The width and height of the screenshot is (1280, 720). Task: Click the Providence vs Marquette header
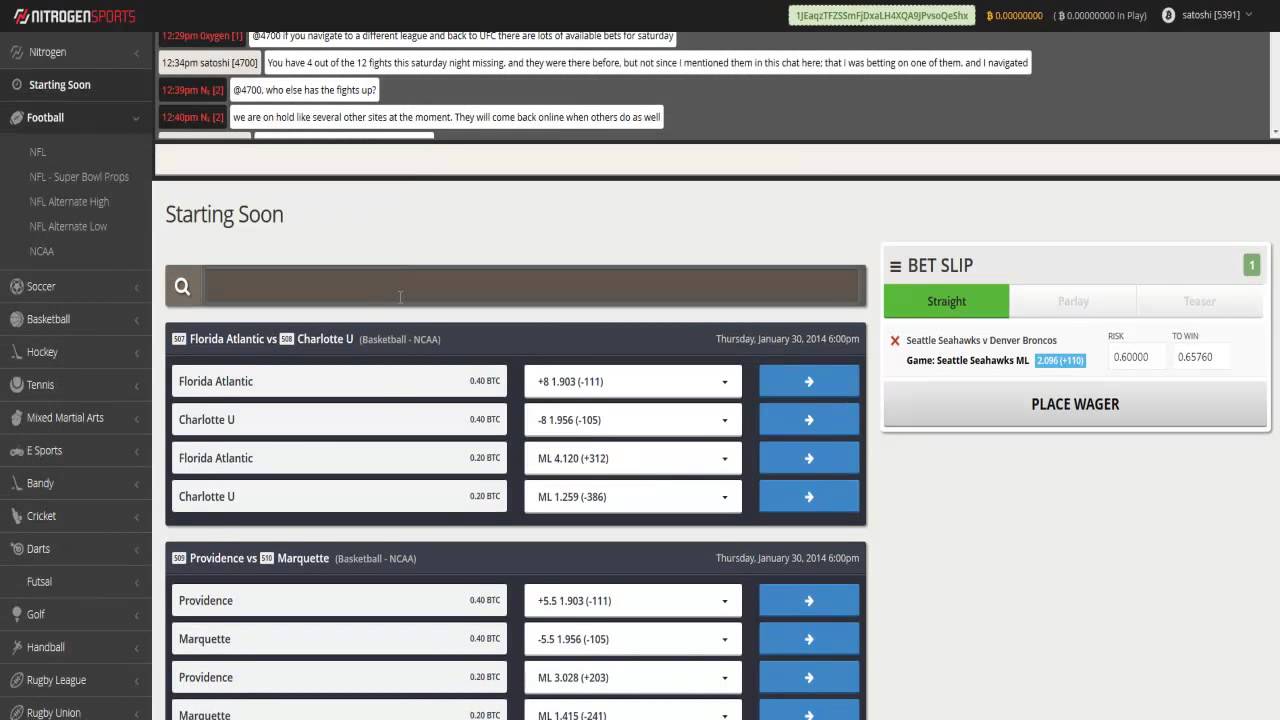[516, 558]
